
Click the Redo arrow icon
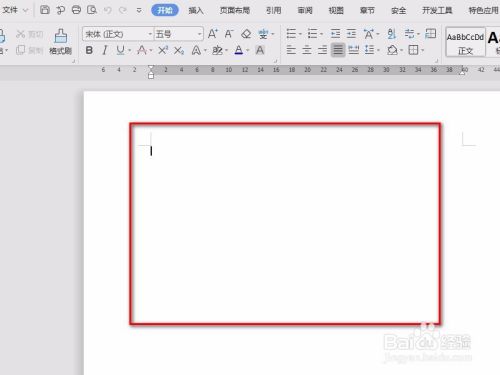pos(123,10)
